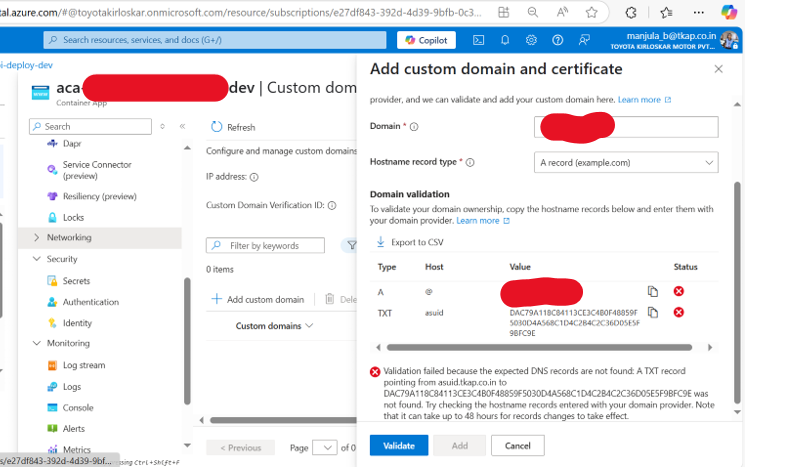Image resolution: width=804 pixels, height=471 pixels.
Task: Click the global search resources bar
Action: (215, 40)
